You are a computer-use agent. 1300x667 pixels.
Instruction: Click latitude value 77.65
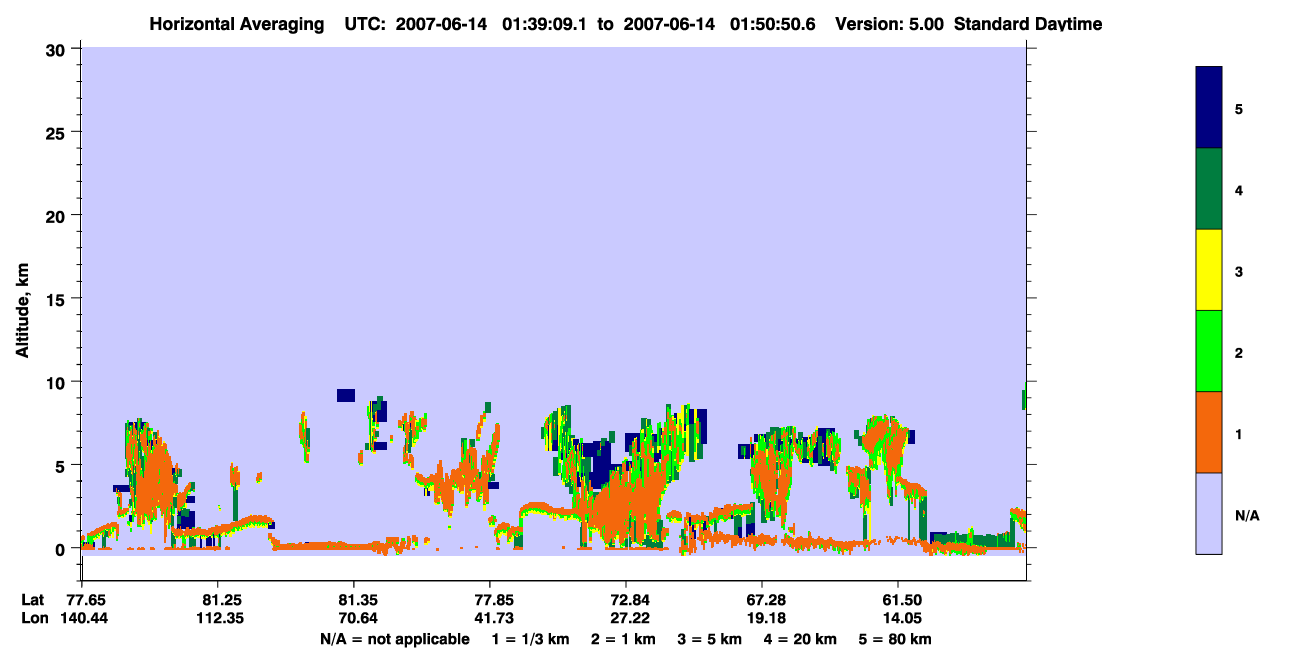[85, 600]
